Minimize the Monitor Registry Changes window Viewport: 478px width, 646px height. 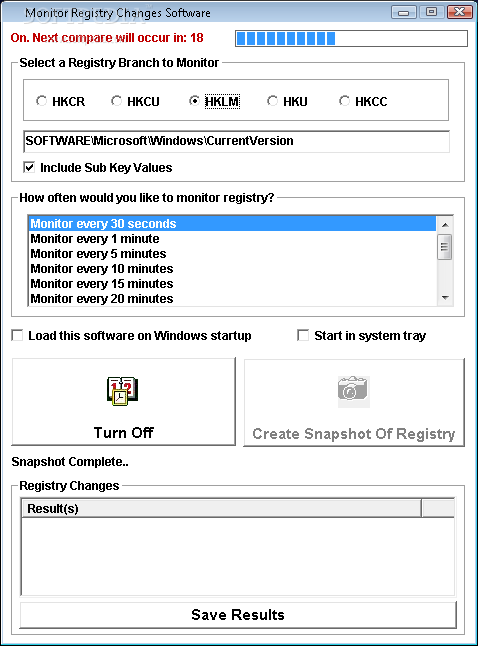click(x=403, y=12)
